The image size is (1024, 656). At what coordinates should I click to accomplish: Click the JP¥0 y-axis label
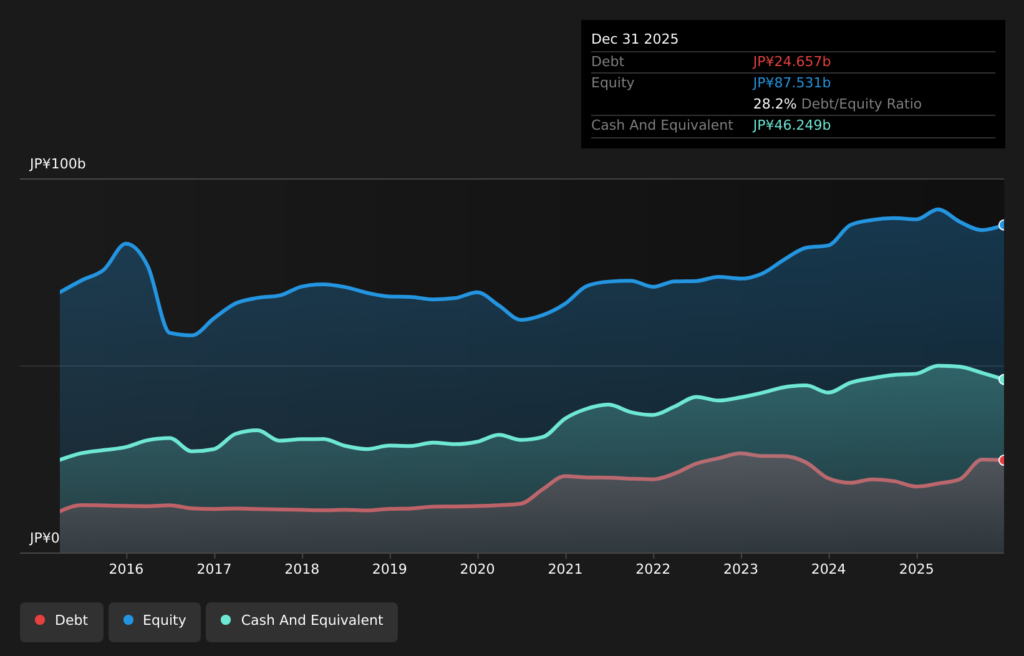point(44,538)
